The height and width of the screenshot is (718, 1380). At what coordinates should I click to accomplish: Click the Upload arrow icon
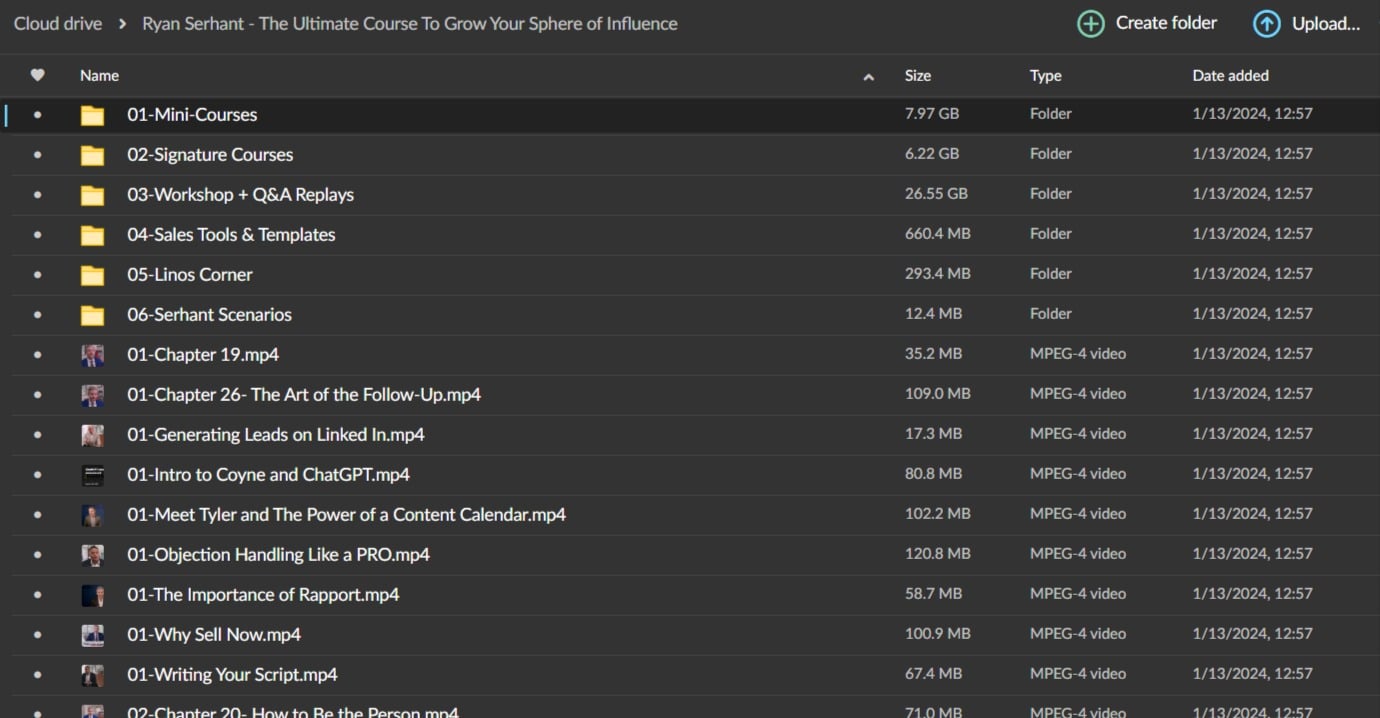[x=1266, y=24]
